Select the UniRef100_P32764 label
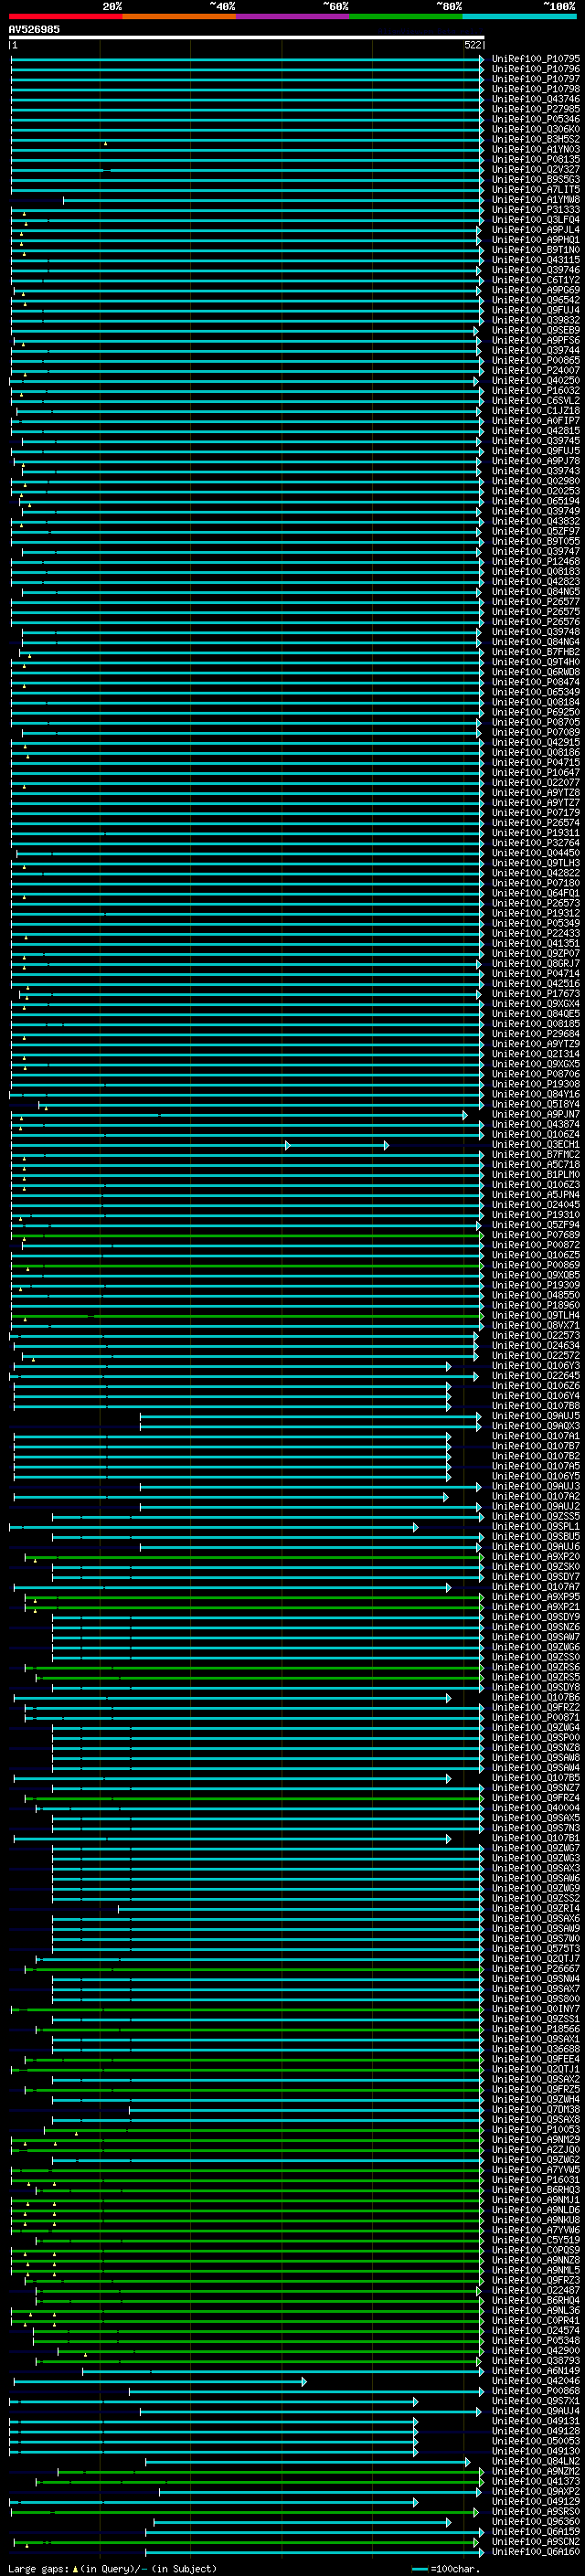585x2576 pixels. (536, 842)
